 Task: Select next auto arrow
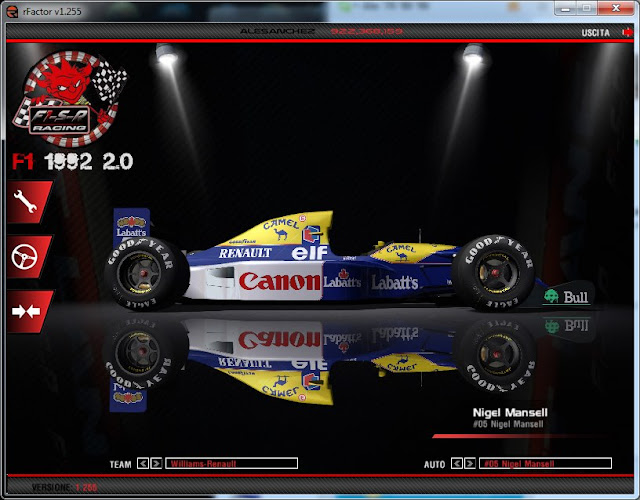coord(470,463)
